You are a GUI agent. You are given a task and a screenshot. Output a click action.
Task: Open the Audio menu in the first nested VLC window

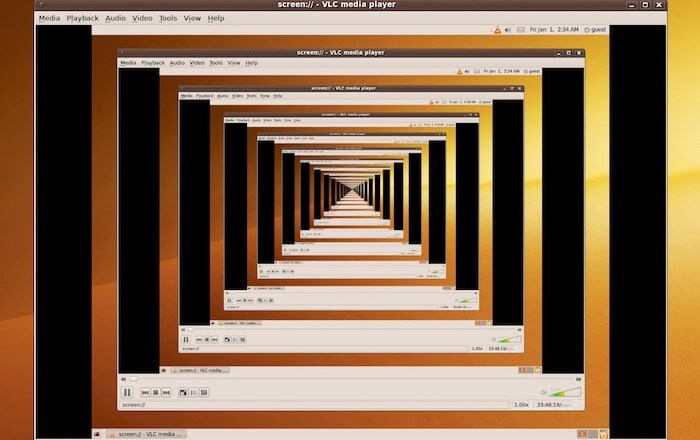(x=177, y=63)
